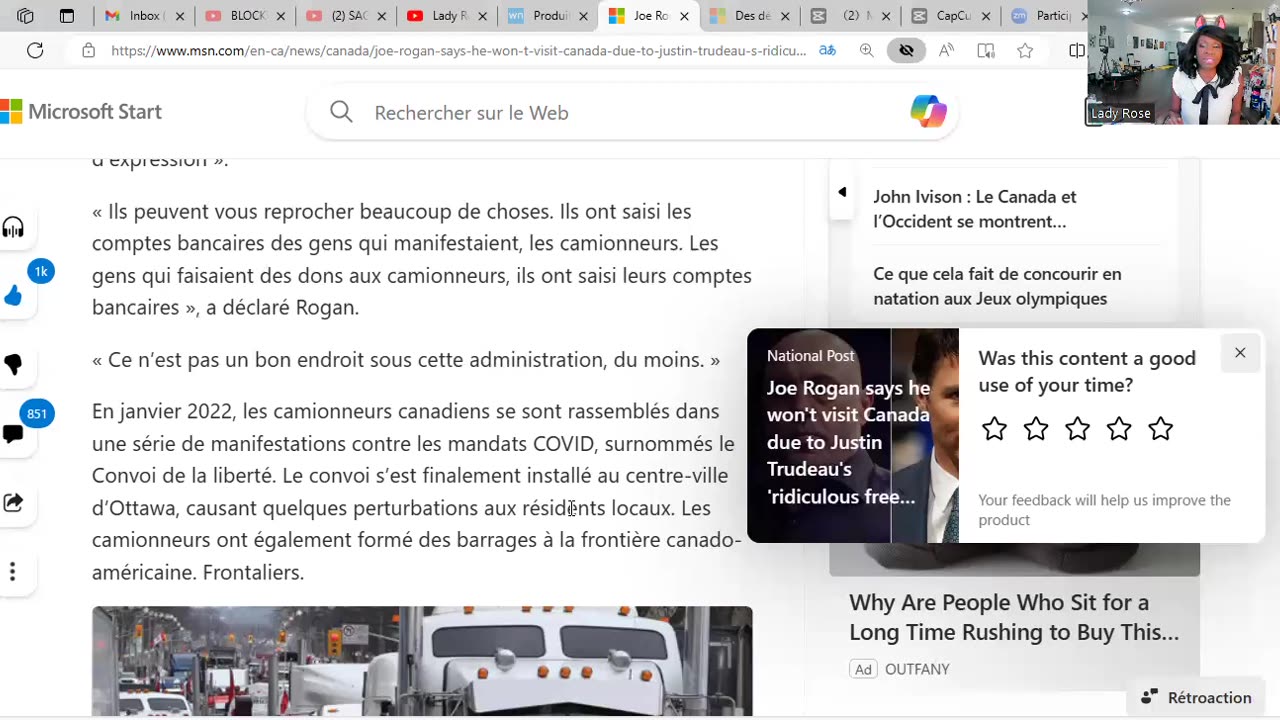View site information lock icon
The width and height of the screenshot is (1280, 720).
click(88, 50)
